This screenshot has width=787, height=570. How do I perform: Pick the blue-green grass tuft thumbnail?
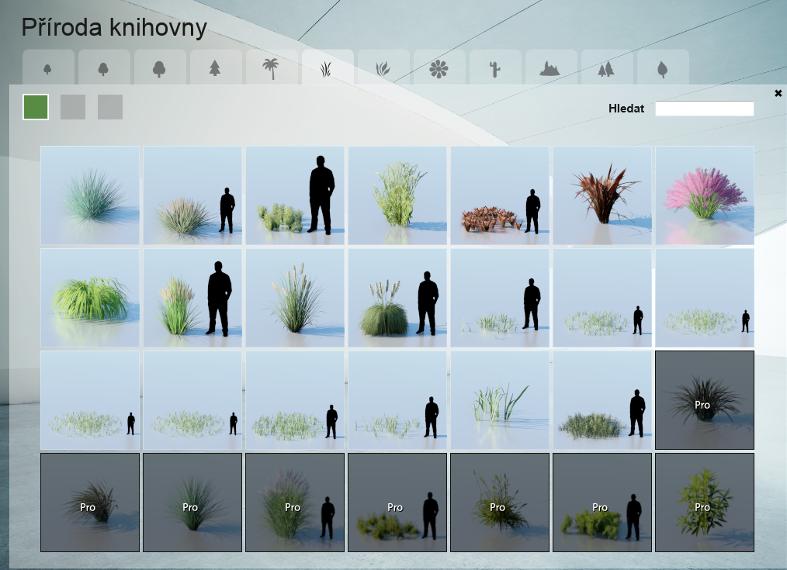coord(90,195)
